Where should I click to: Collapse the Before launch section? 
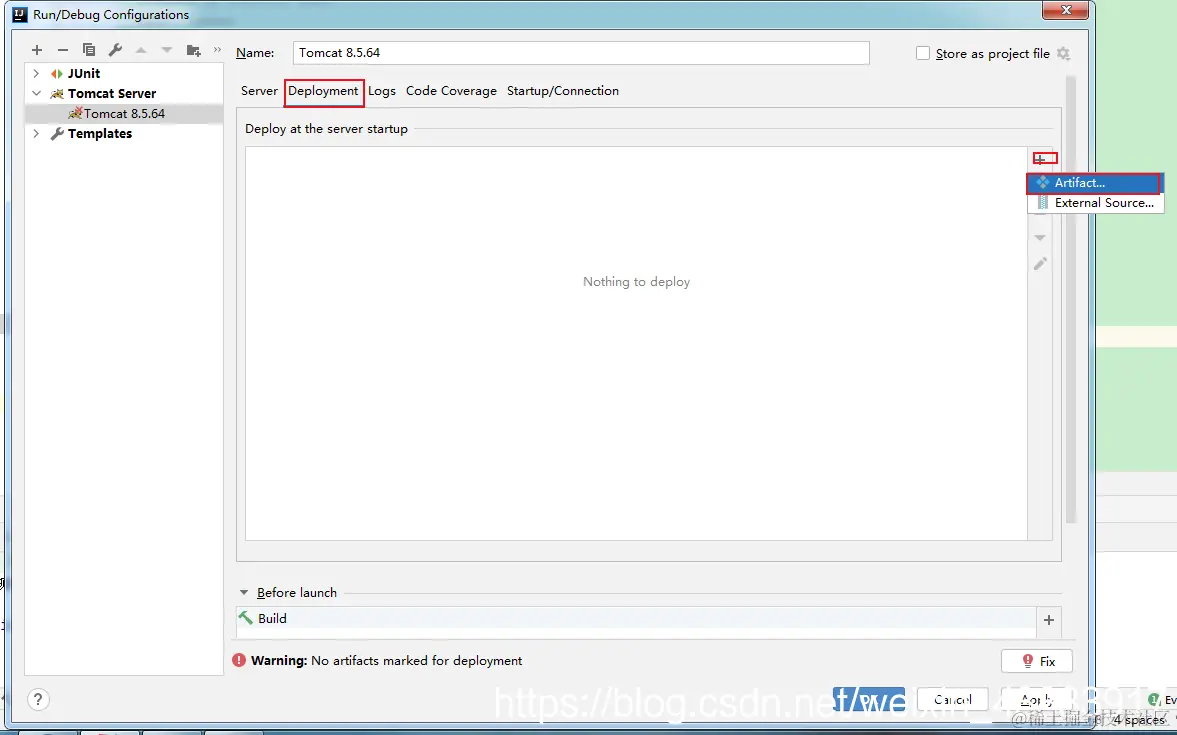(x=244, y=592)
